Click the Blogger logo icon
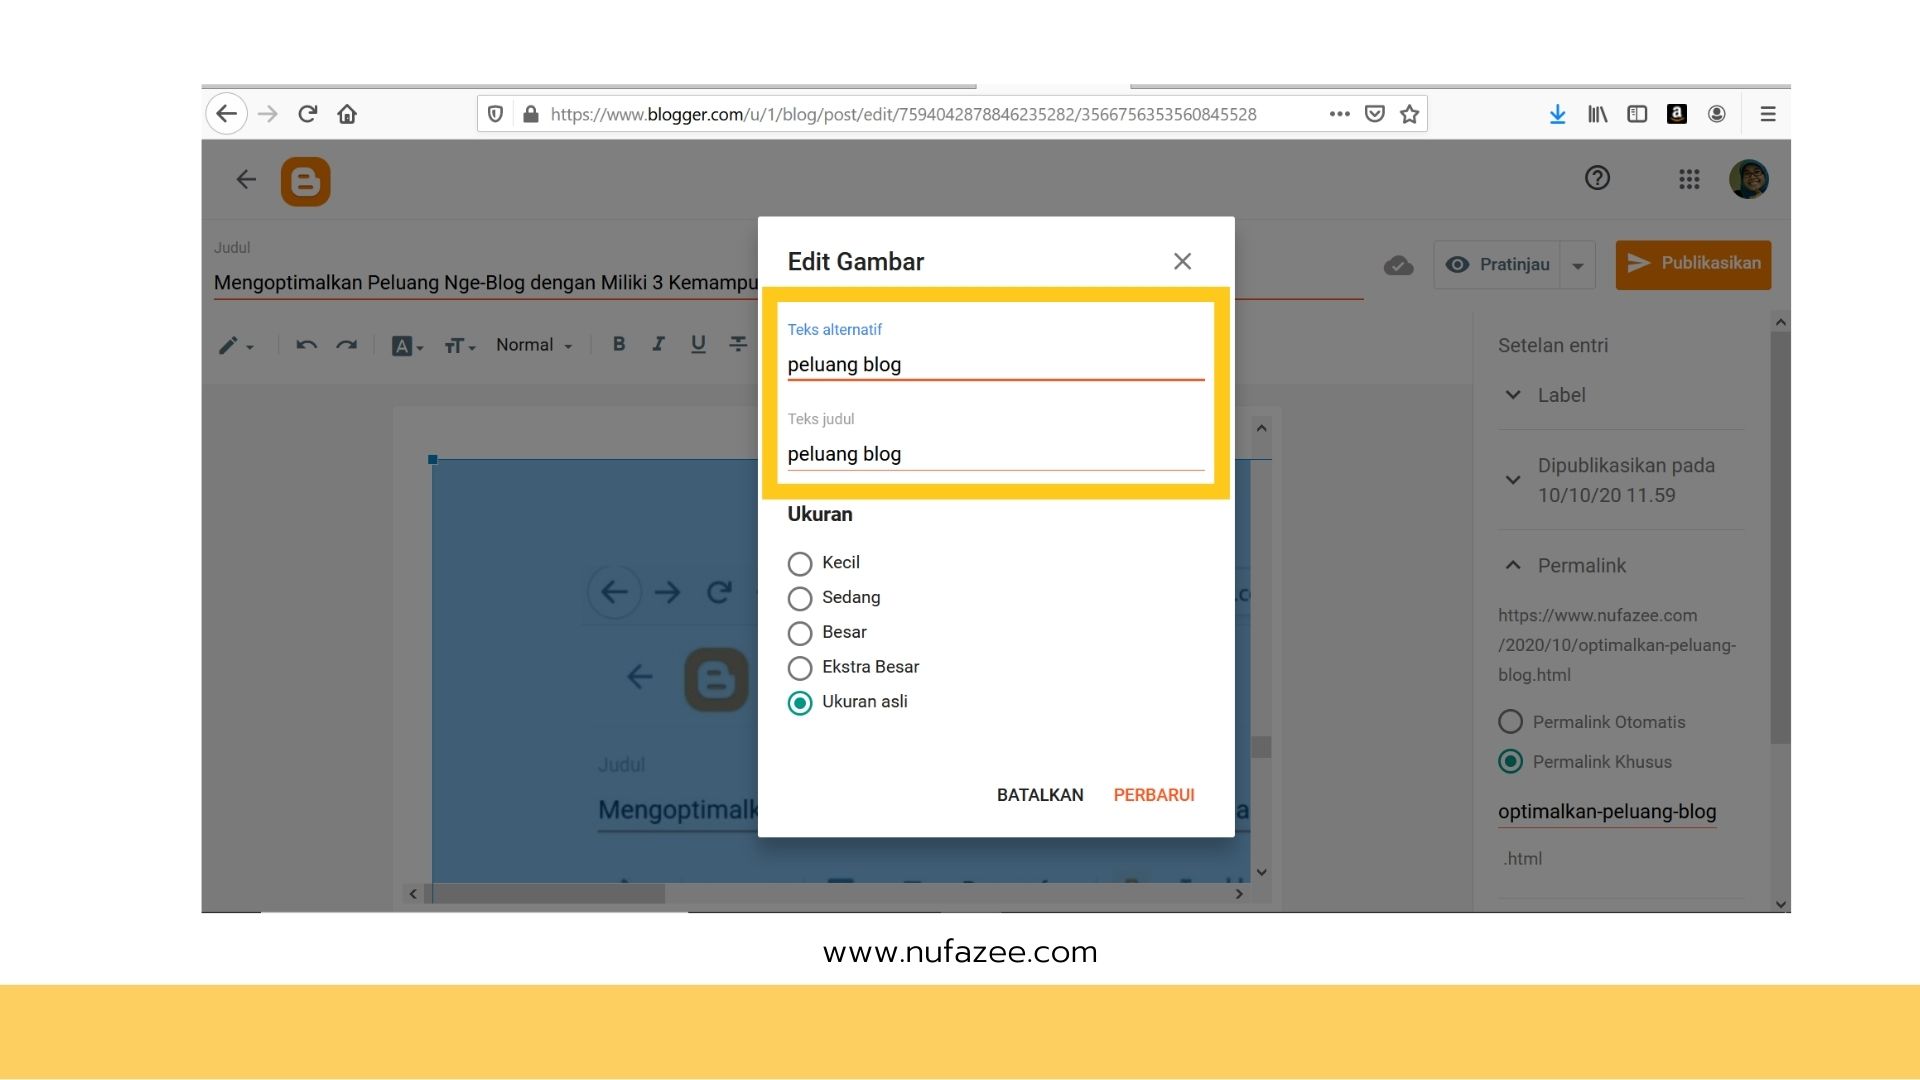 tap(305, 181)
